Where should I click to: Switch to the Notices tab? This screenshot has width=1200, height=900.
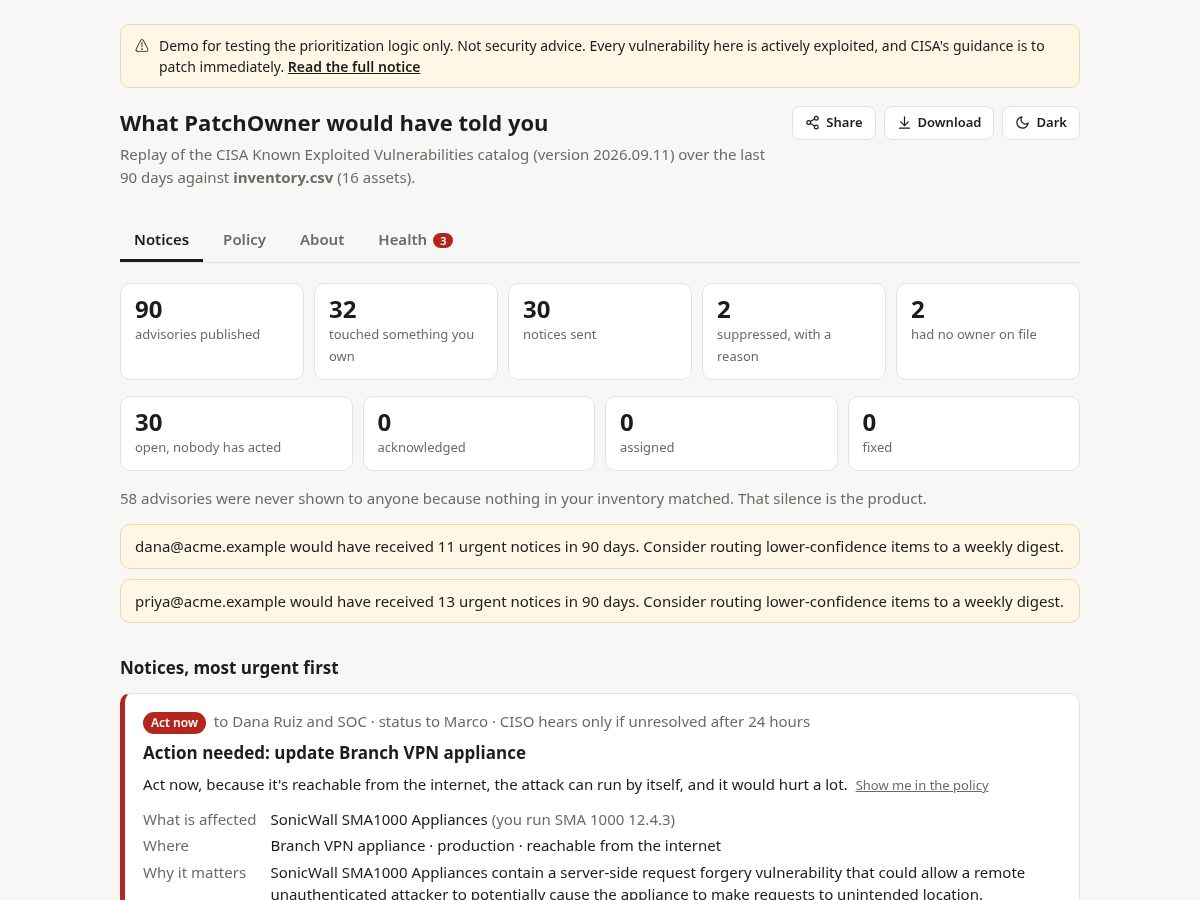[162, 240]
